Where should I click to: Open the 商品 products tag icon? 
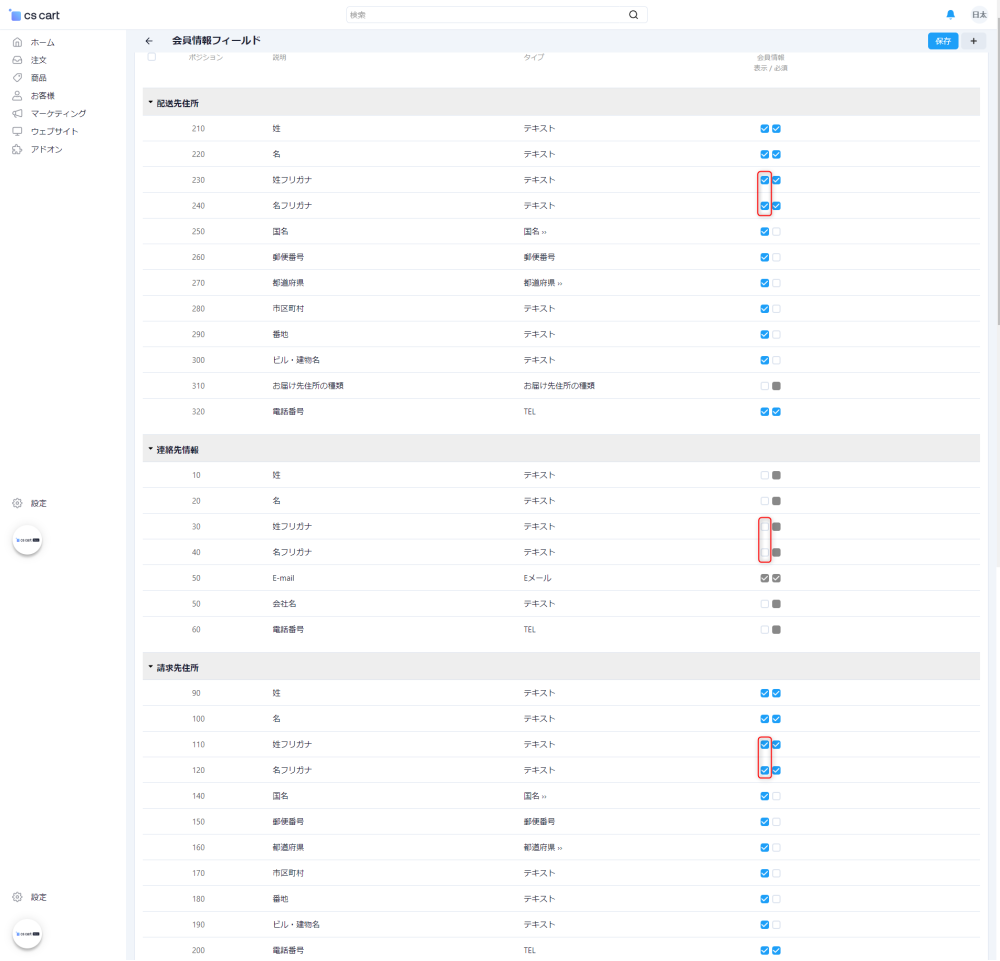click(17, 78)
